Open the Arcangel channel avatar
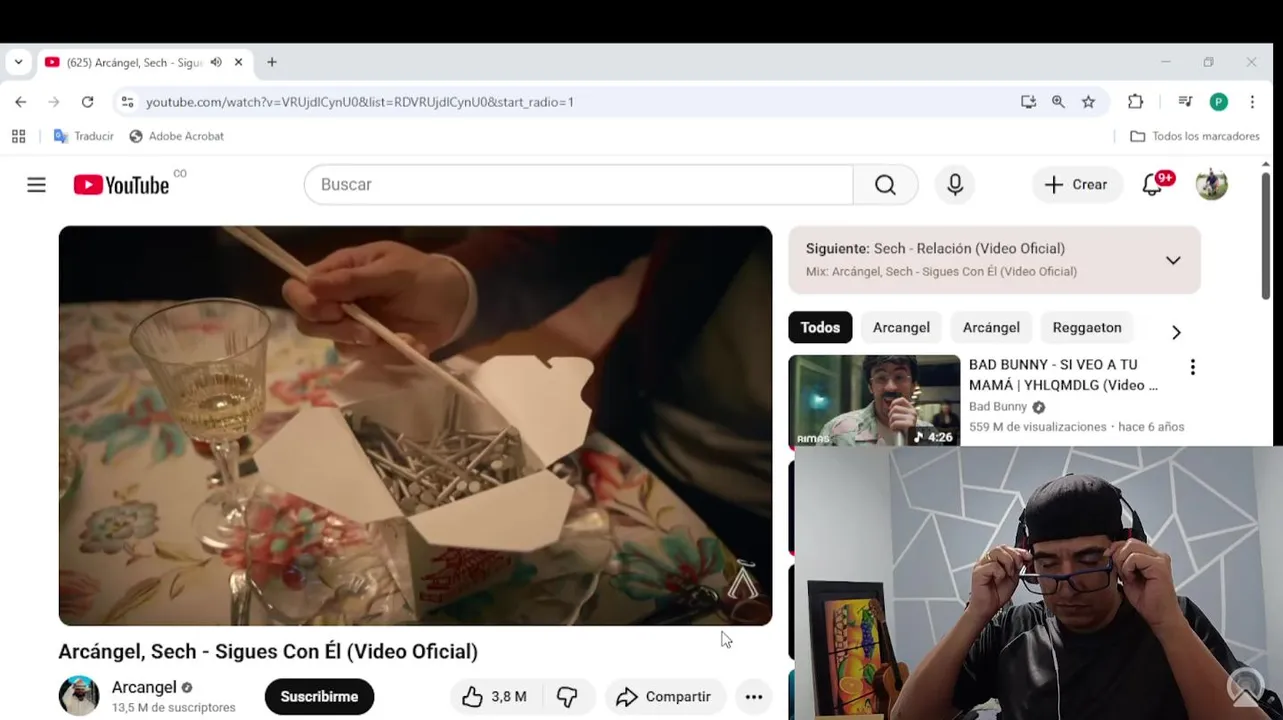This screenshot has height=720, width=1283. 79,696
